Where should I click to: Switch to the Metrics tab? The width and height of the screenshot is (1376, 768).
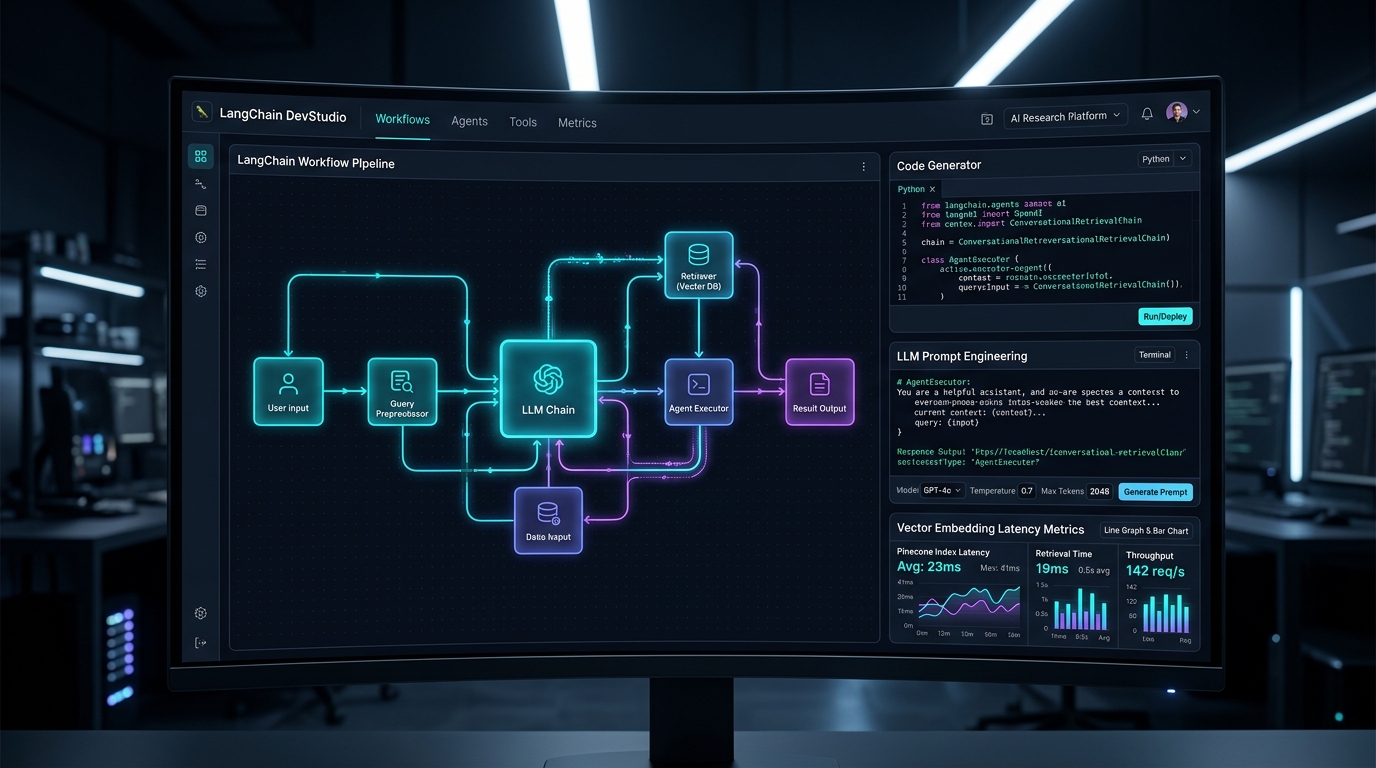pos(577,123)
